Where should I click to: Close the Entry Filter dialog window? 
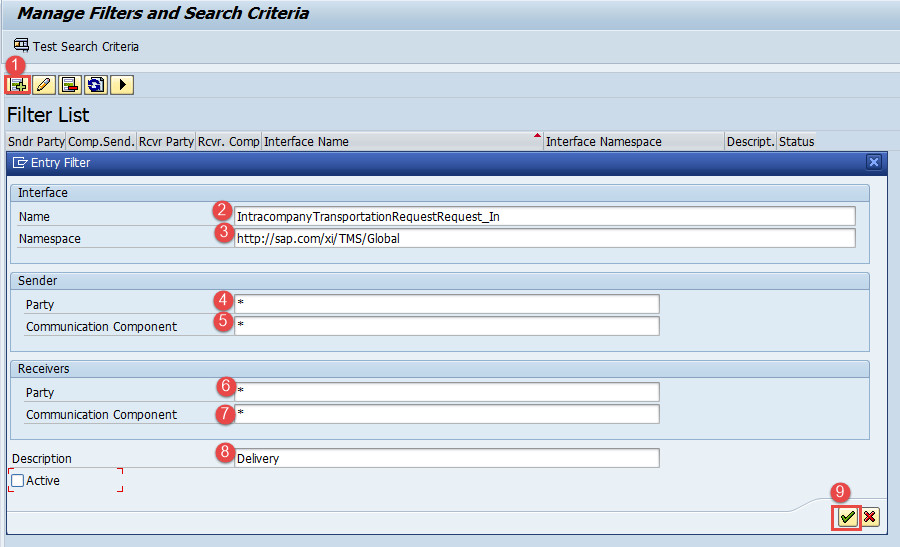[x=873, y=162]
